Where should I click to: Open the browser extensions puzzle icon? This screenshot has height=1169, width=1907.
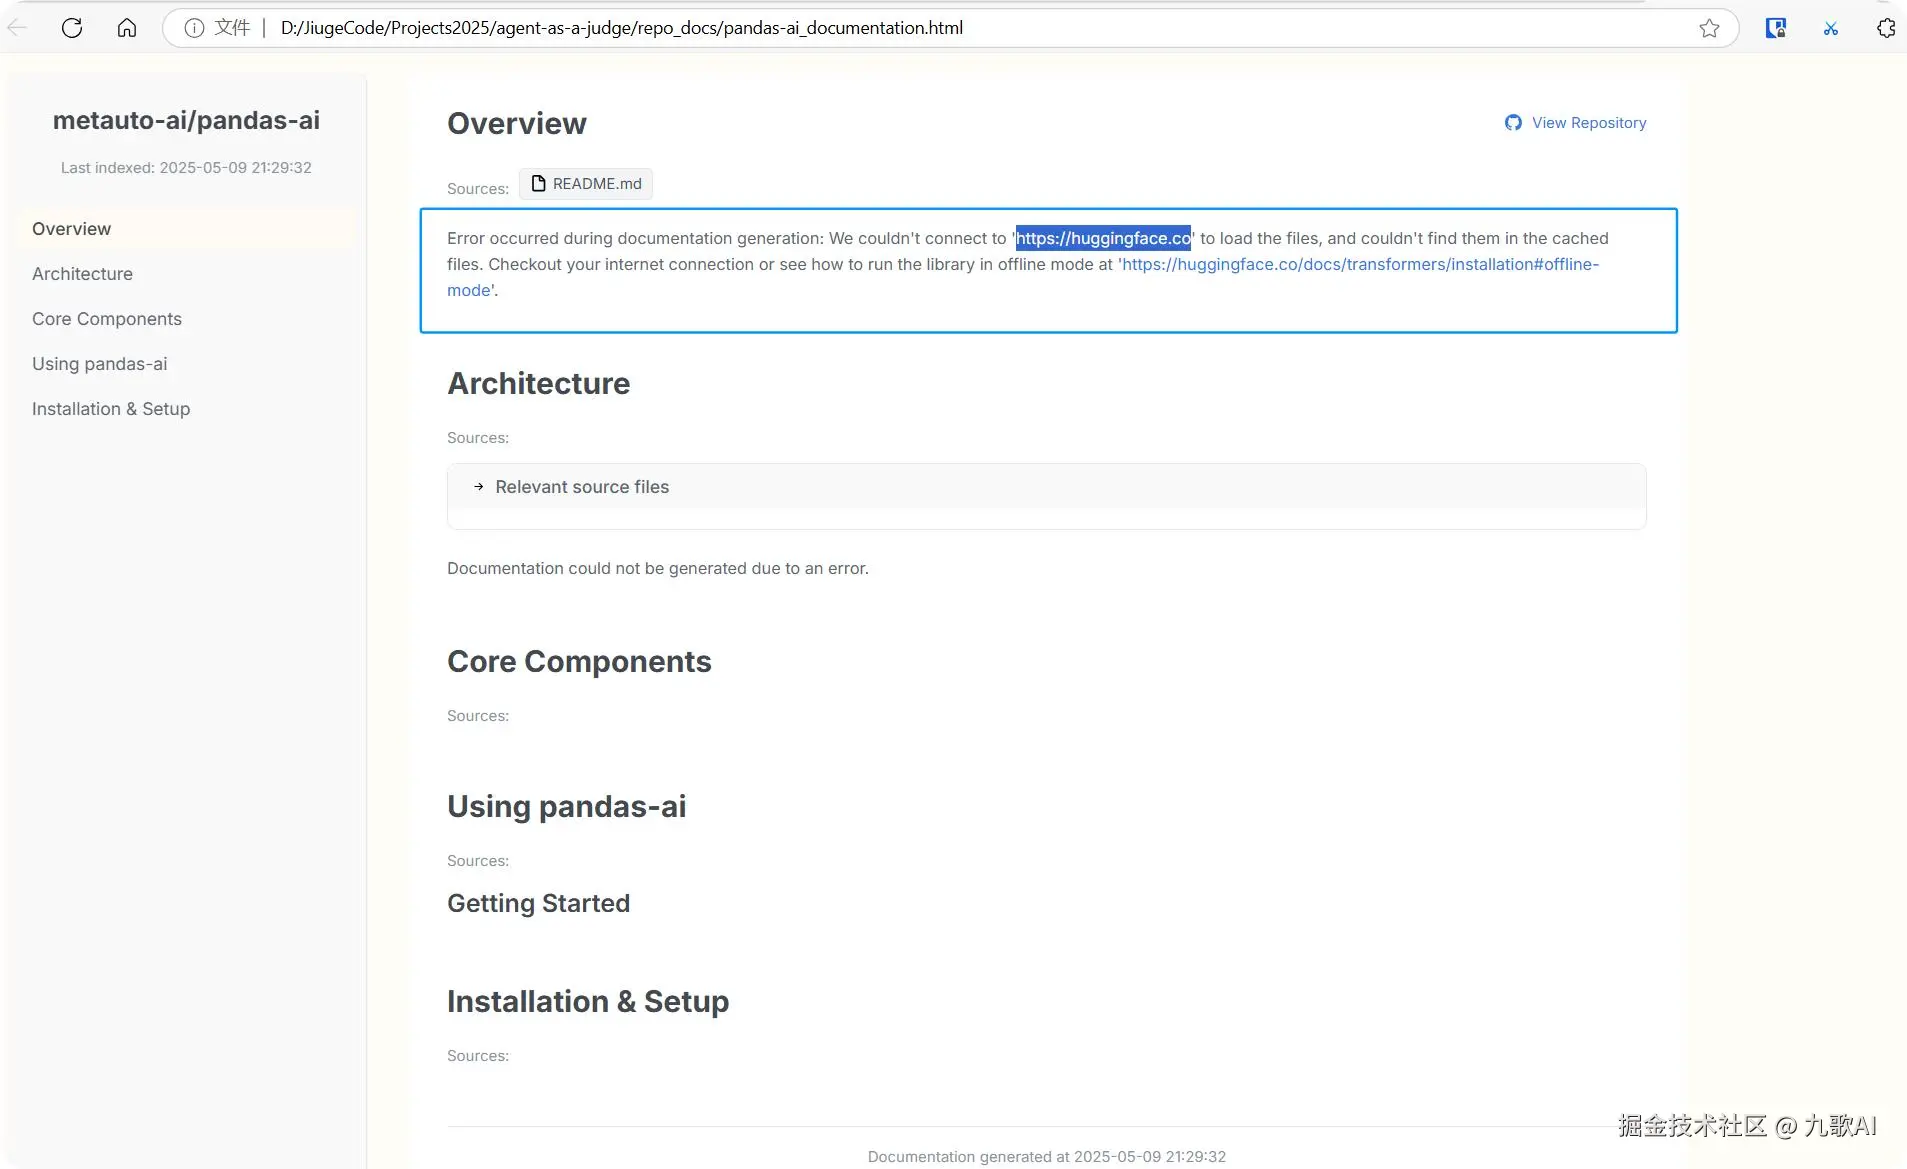(1886, 28)
